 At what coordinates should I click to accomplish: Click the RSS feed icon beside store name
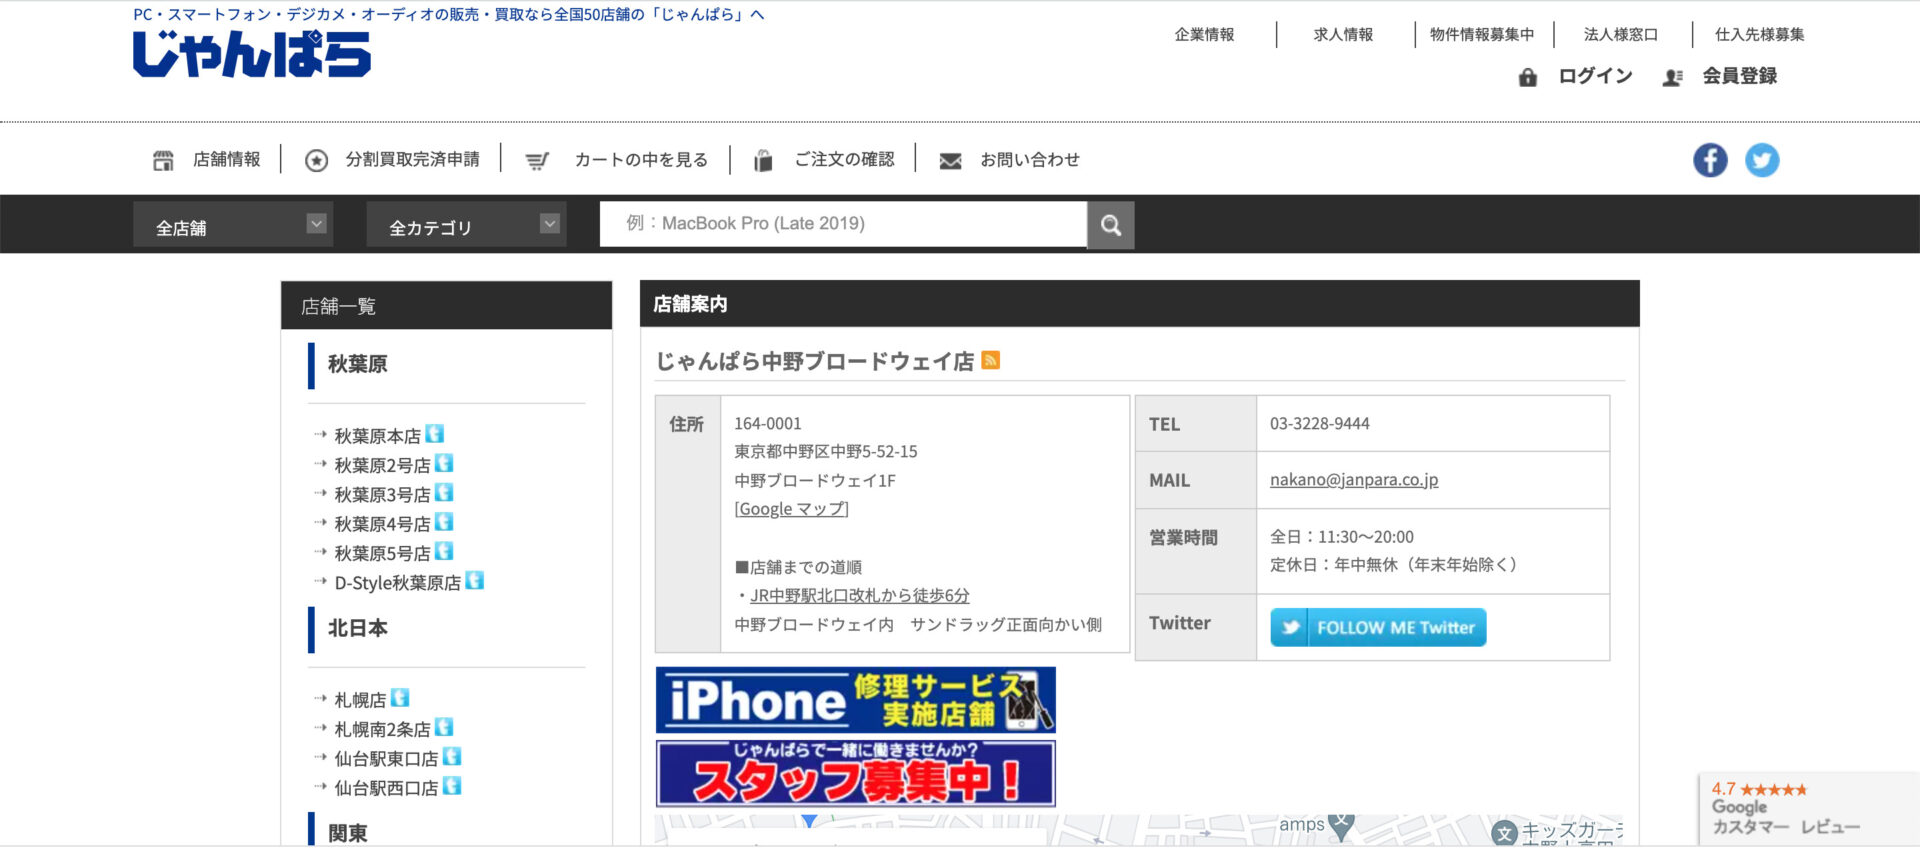(991, 360)
